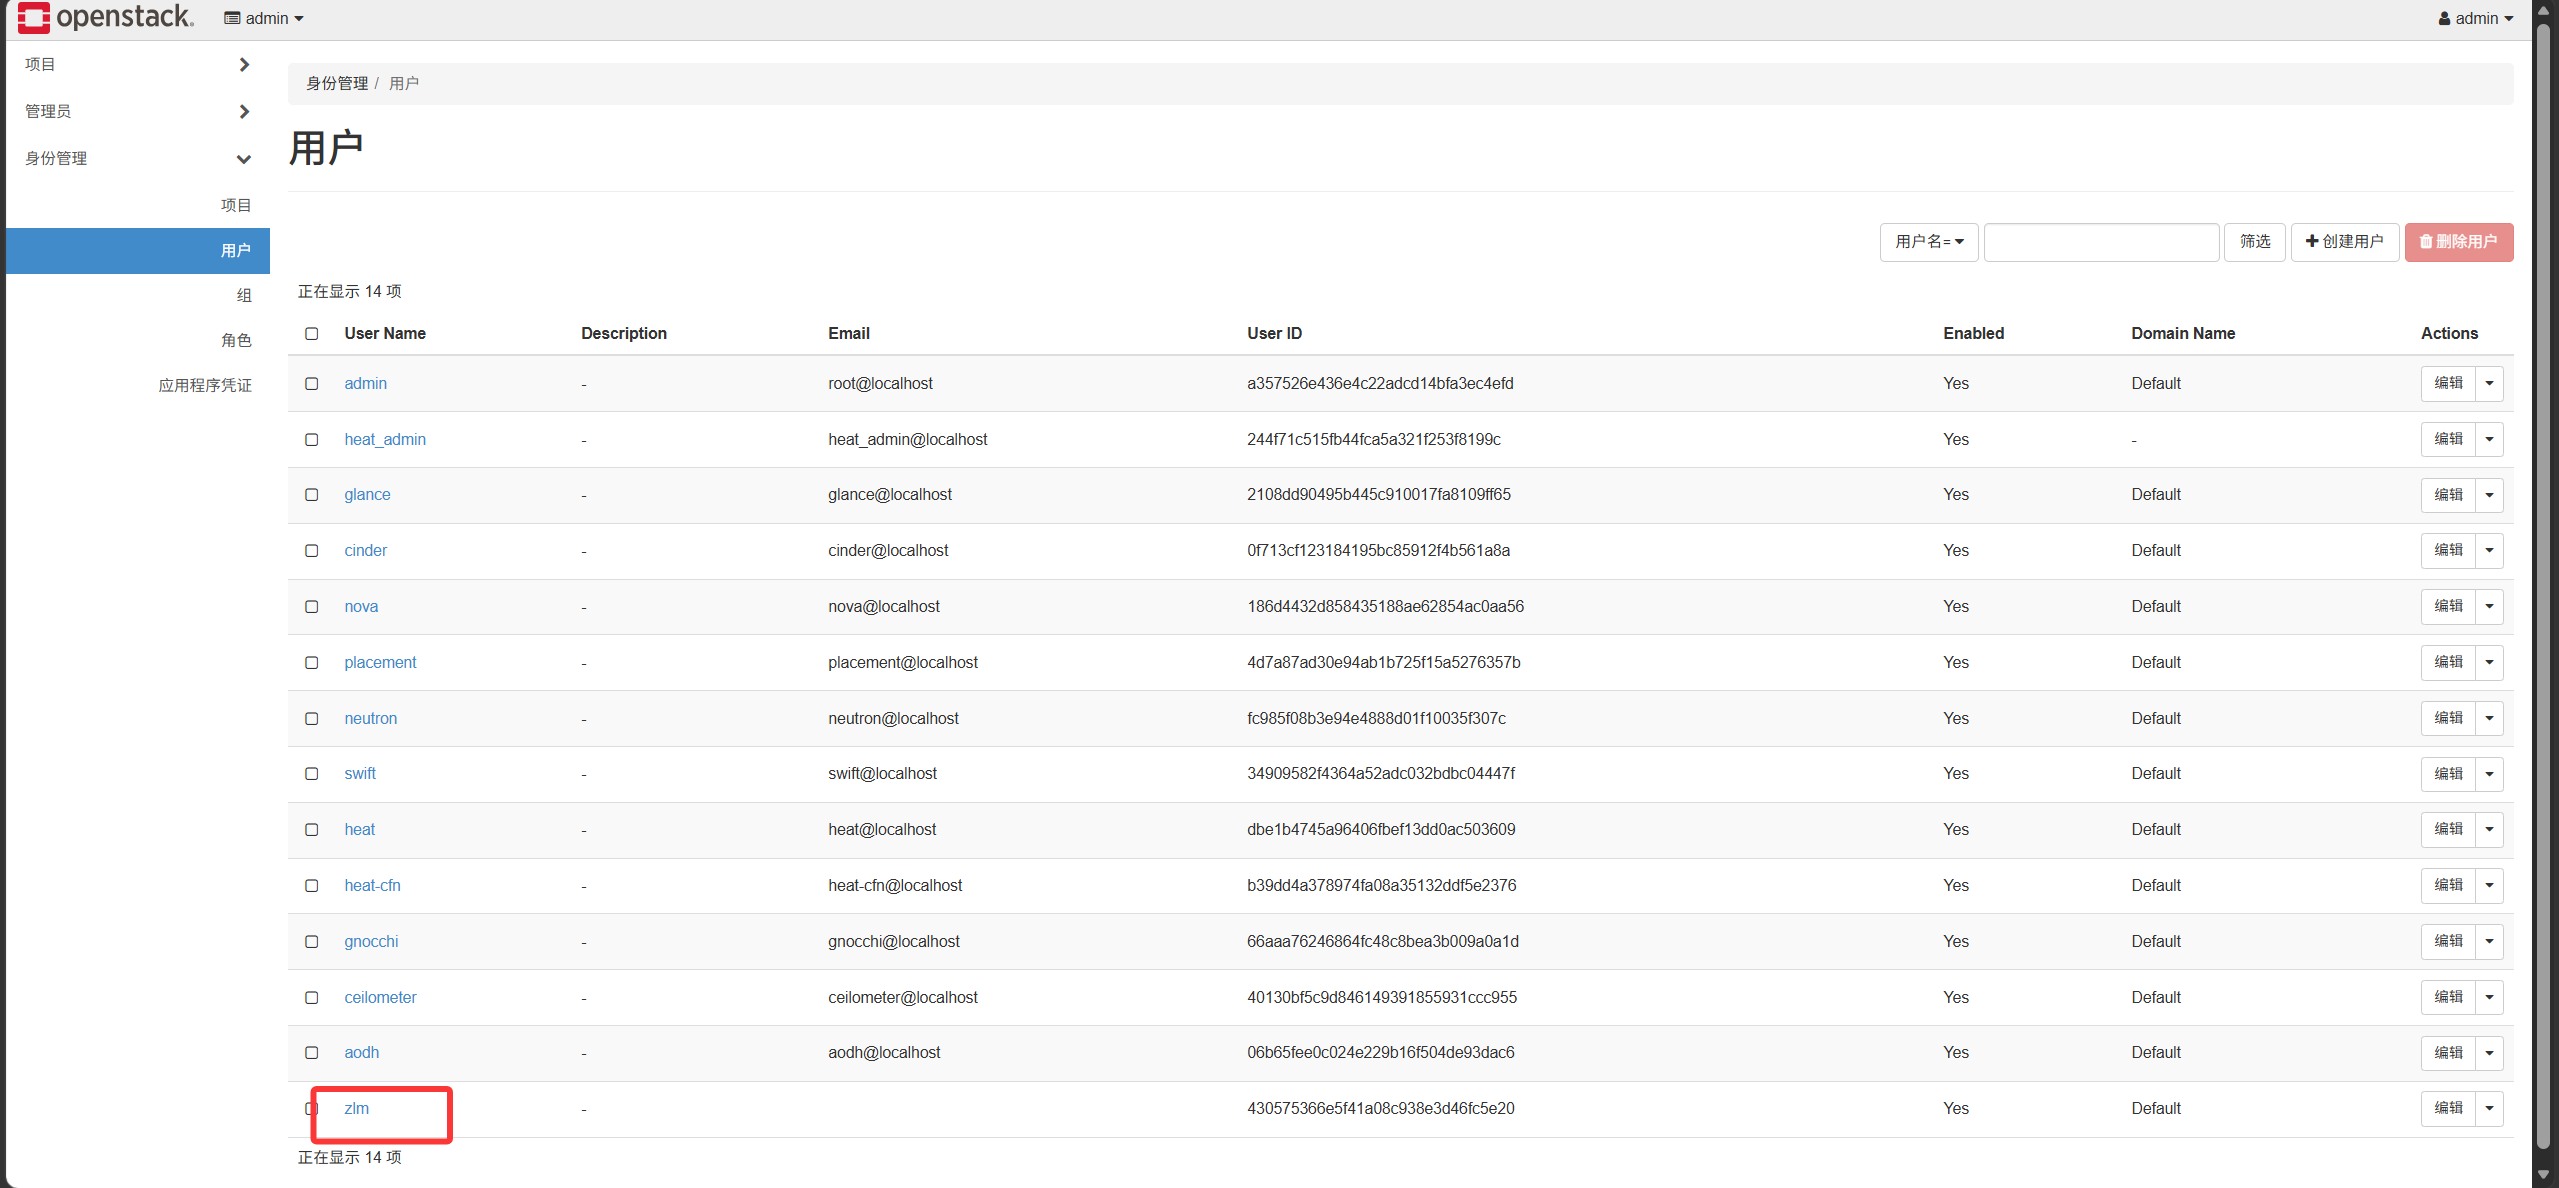This screenshot has width=2559, height=1188.
Task: Open the cinder user link
Action: (x=365, y=551)
